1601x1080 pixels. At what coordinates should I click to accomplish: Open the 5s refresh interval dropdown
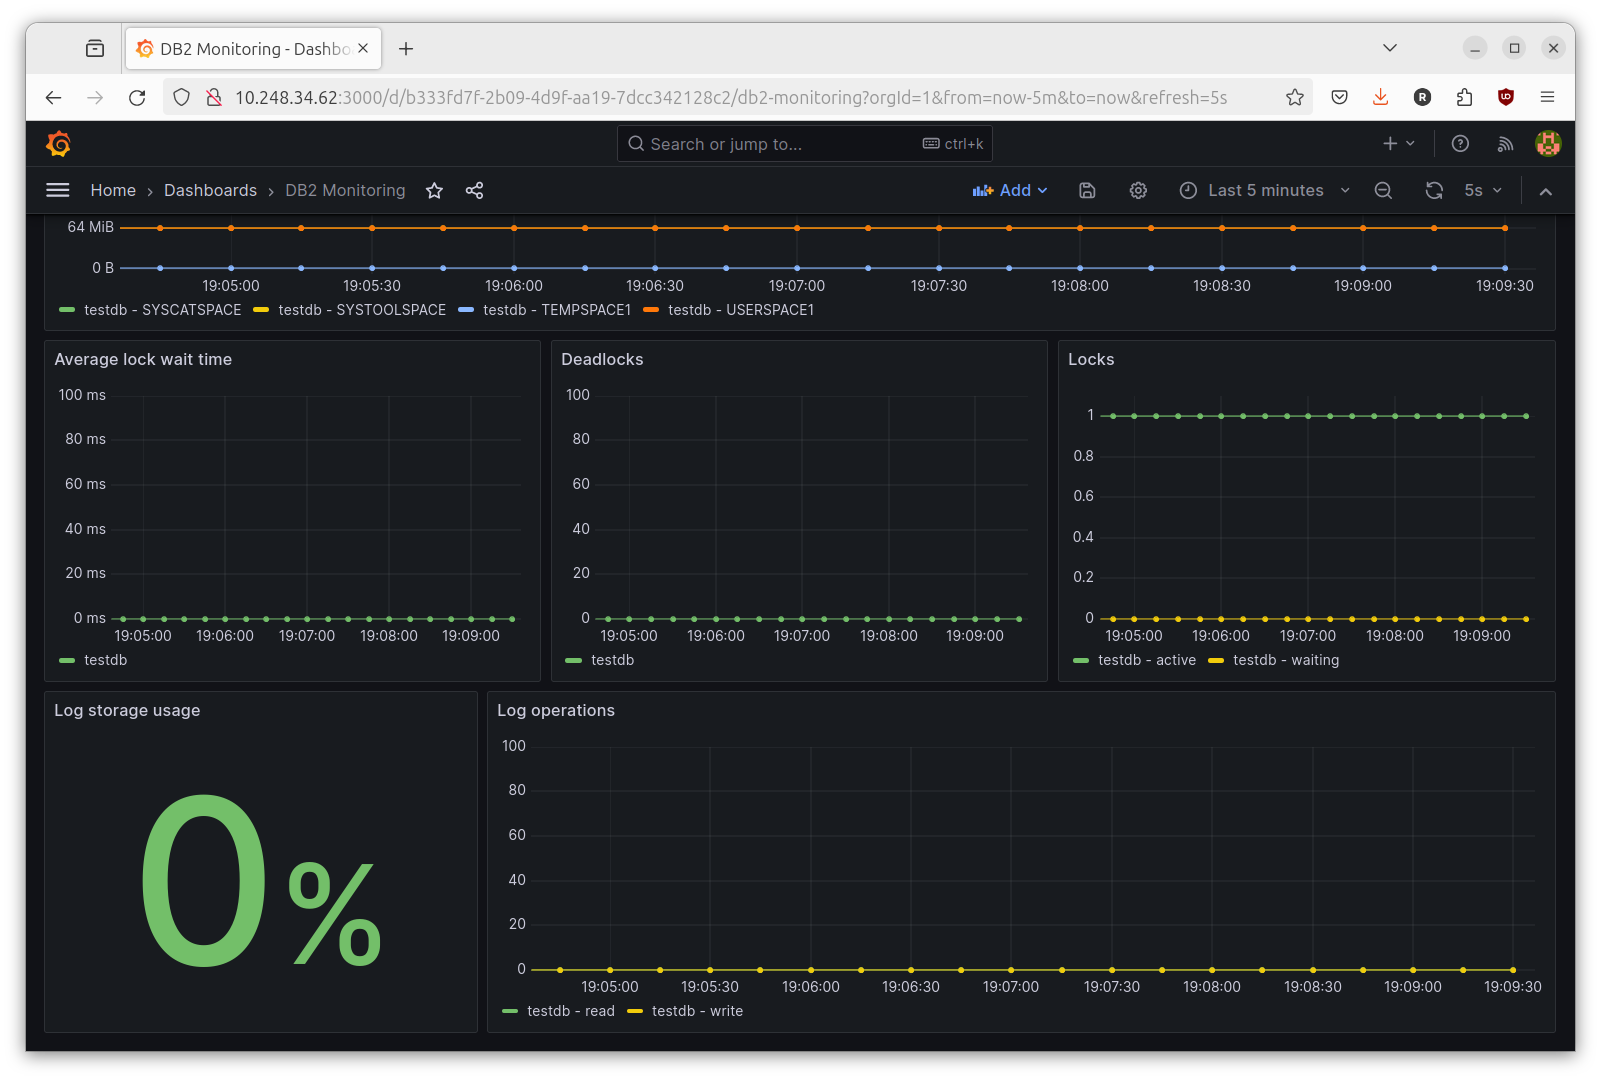(x=1483, y=190)
